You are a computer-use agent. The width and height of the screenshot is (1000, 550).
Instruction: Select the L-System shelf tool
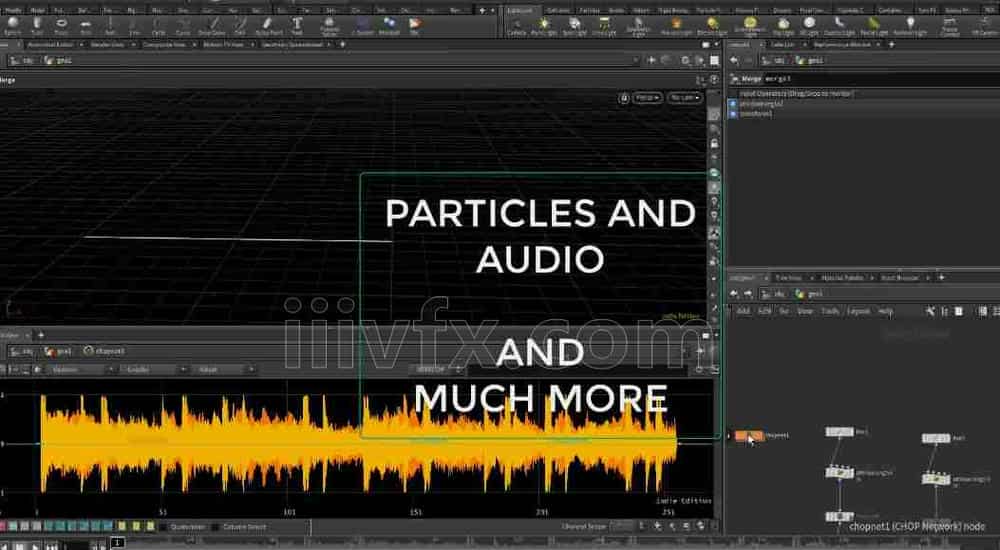363,26
